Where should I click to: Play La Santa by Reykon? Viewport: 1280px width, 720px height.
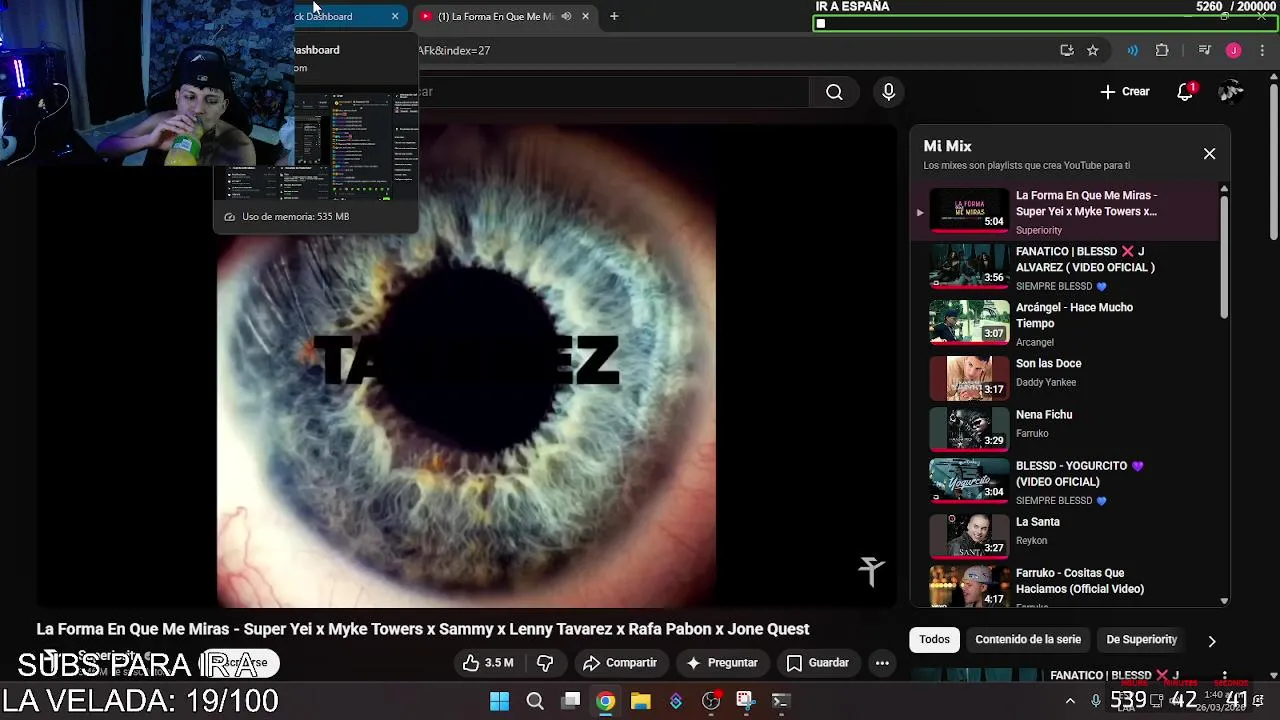tap(1064, 535)
